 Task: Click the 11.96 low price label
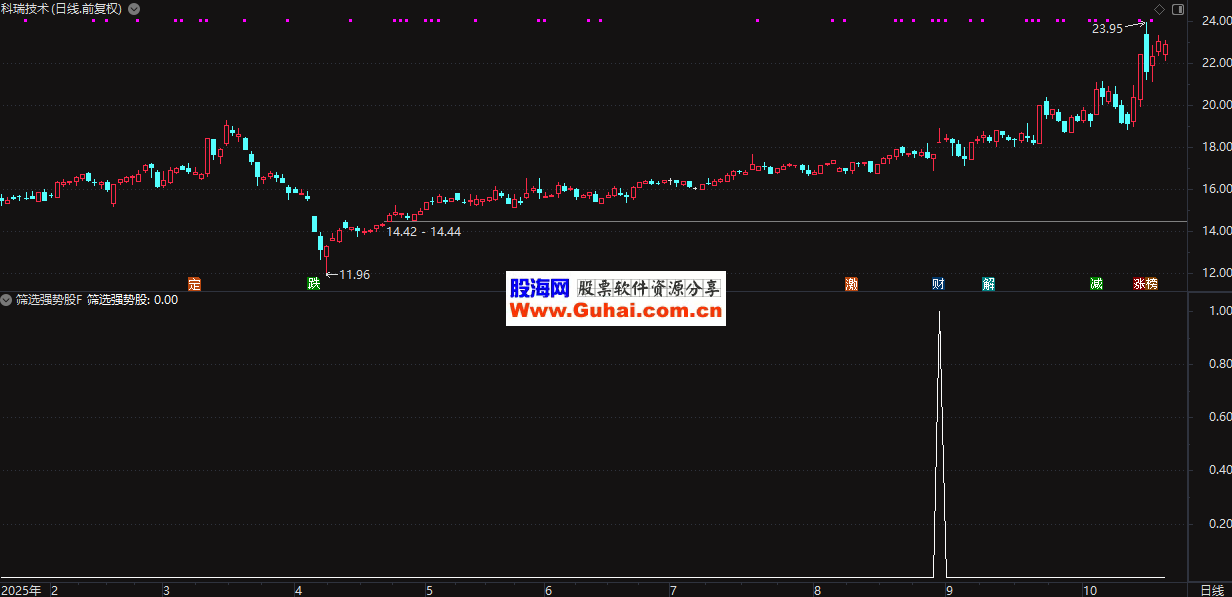pos(355,274)
